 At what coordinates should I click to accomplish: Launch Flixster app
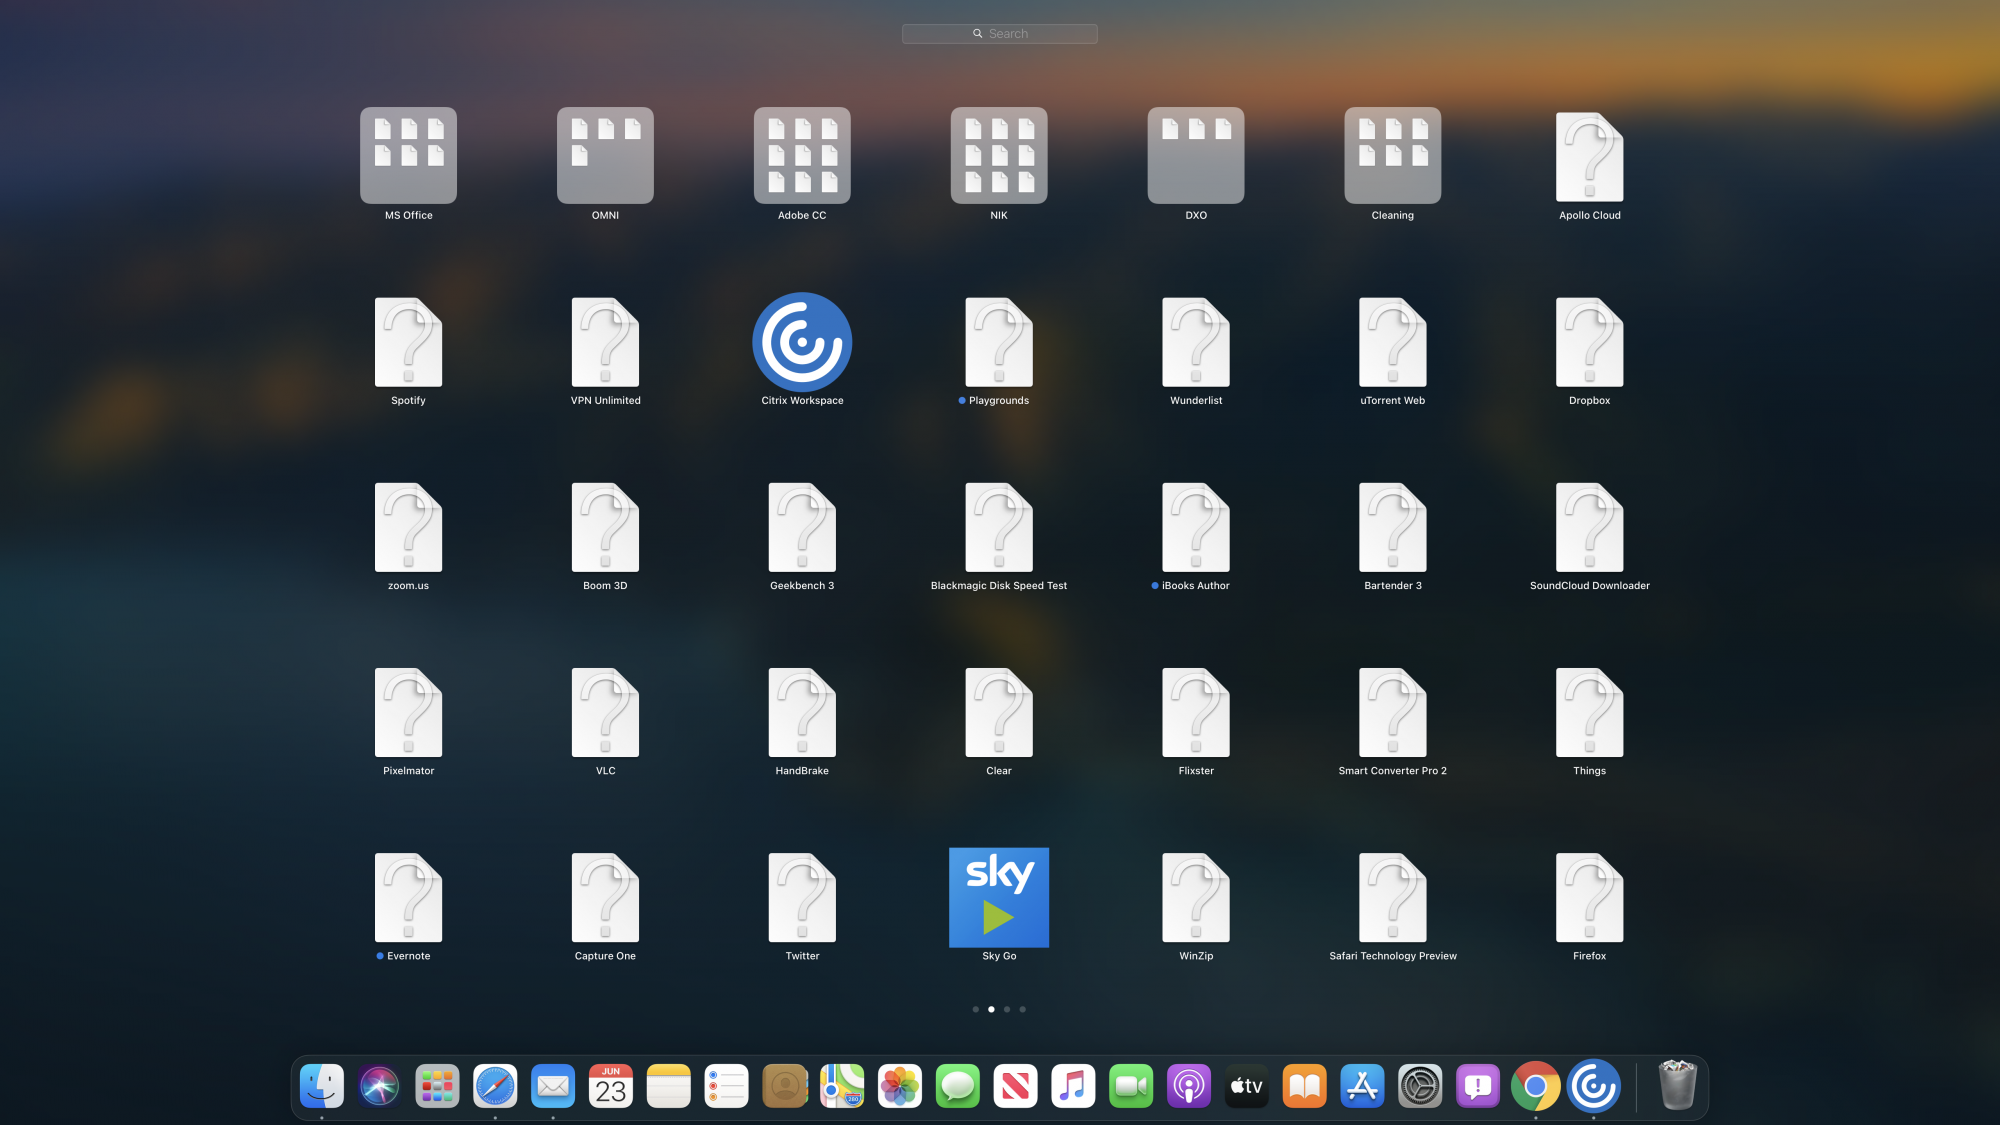[1196, 712]
